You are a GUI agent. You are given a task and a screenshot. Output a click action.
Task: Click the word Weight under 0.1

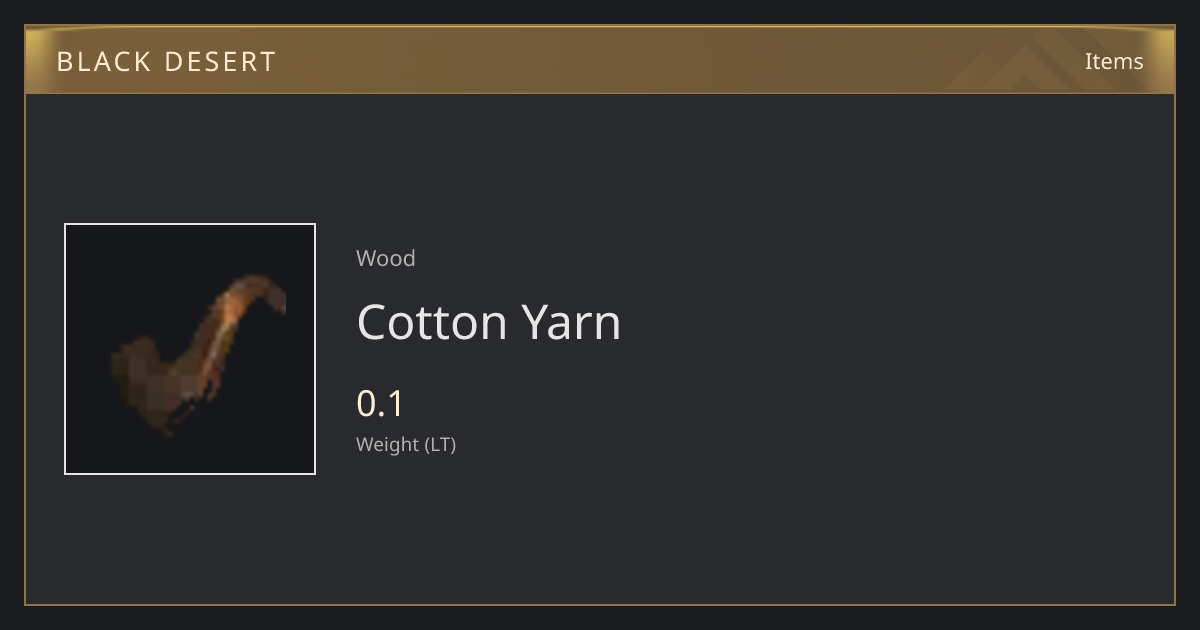click(x=388, y=445)
